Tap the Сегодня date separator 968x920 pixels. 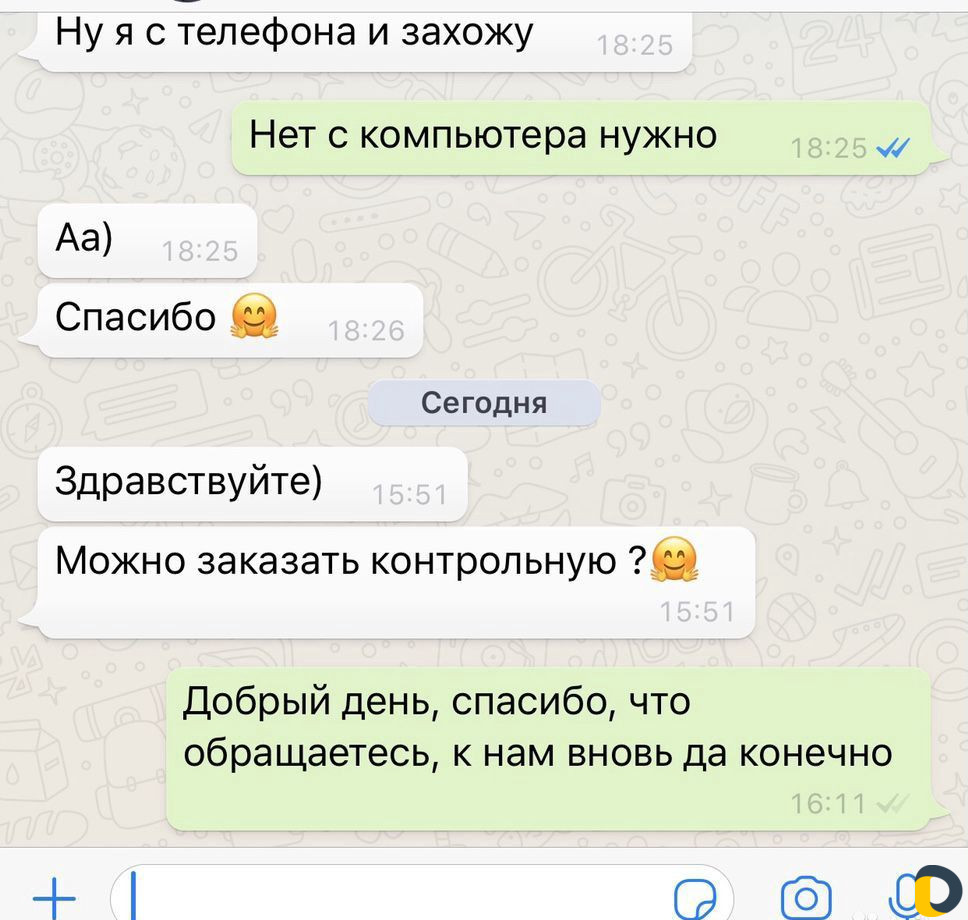click(x=484, y=403)
